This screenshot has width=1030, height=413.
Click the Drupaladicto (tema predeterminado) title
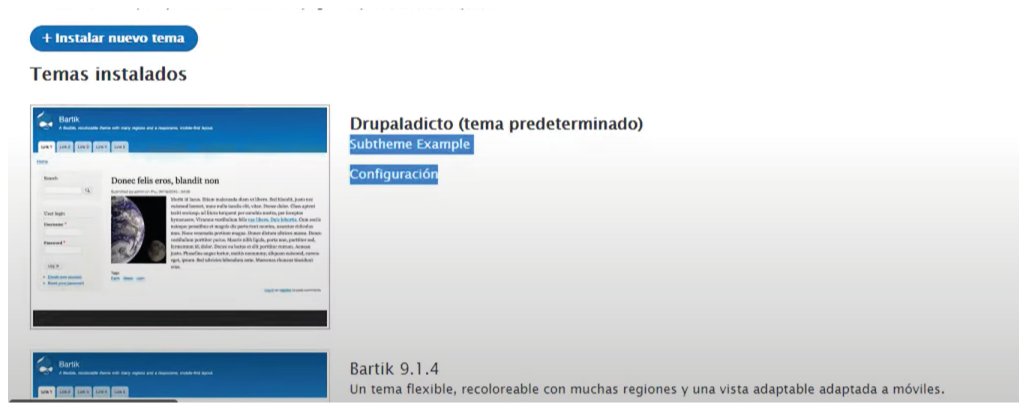point(496,123)
